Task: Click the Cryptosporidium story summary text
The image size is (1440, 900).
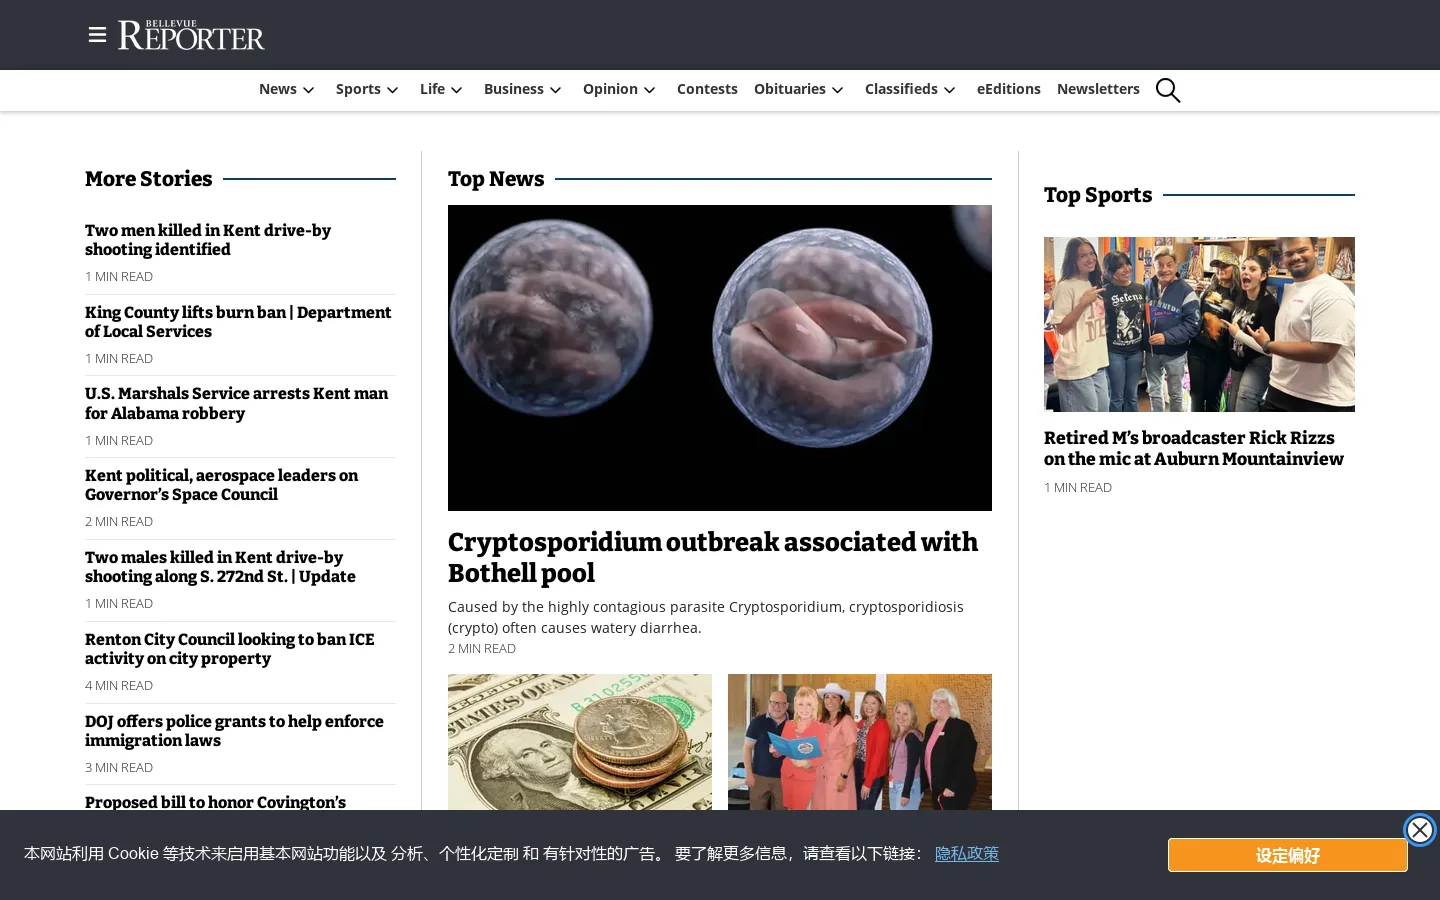Action: (706, 617)
